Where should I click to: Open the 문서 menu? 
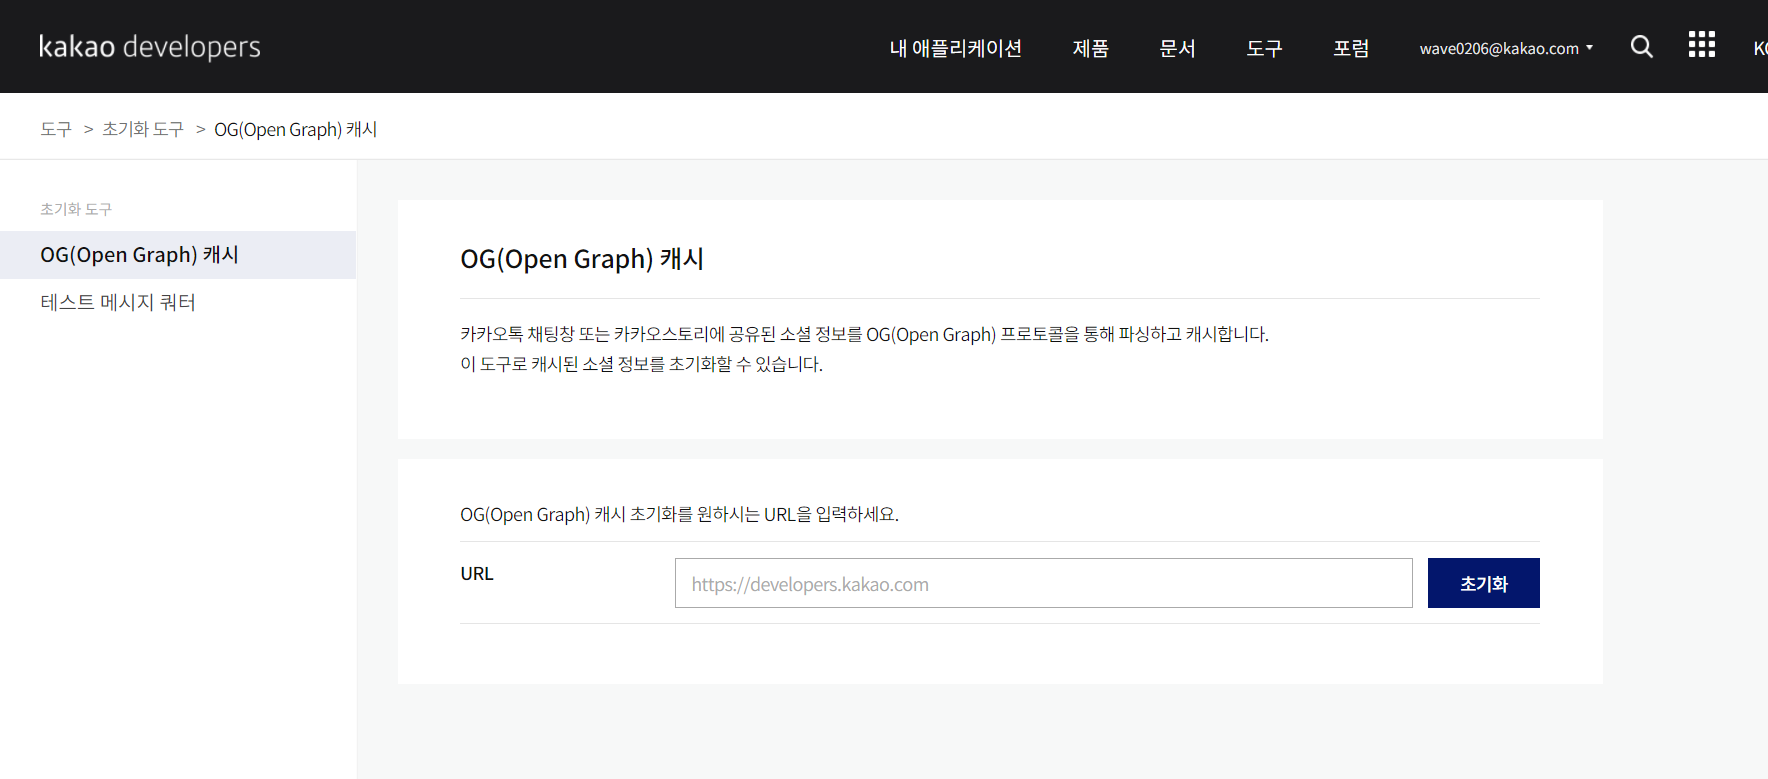coord(1178,48)
